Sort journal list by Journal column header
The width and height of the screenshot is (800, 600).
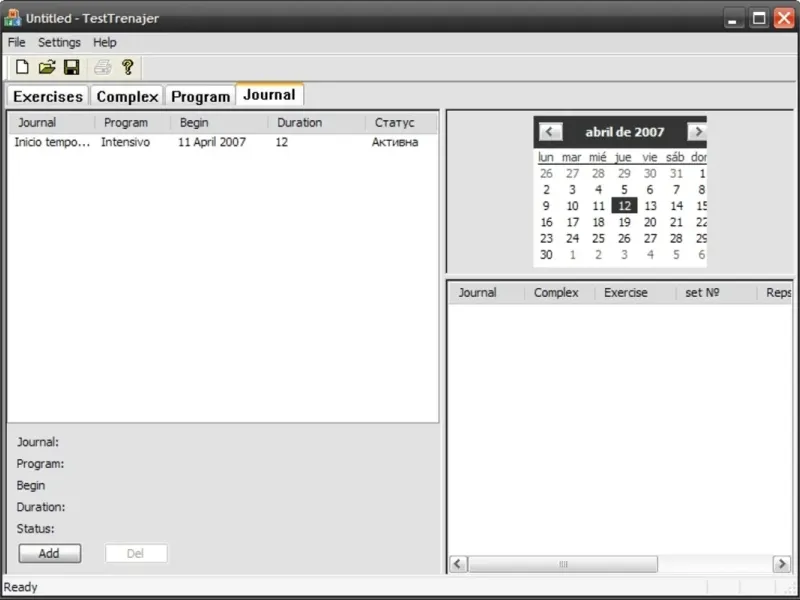[52, 123]
